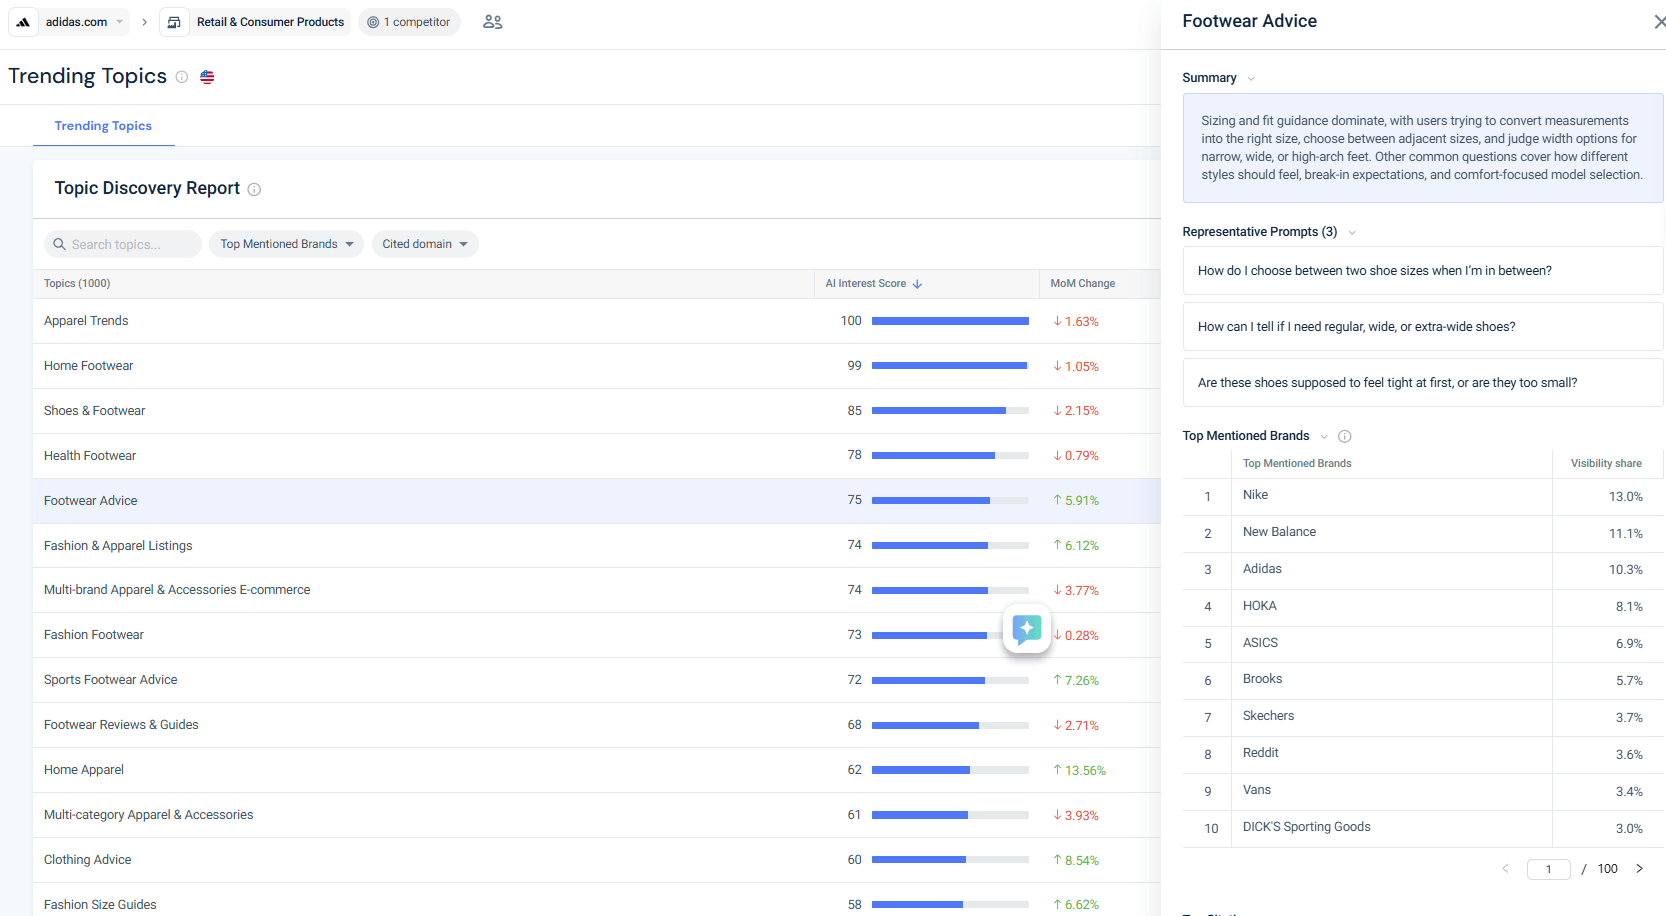Select the Clothing Advice topic

point(88,860)
